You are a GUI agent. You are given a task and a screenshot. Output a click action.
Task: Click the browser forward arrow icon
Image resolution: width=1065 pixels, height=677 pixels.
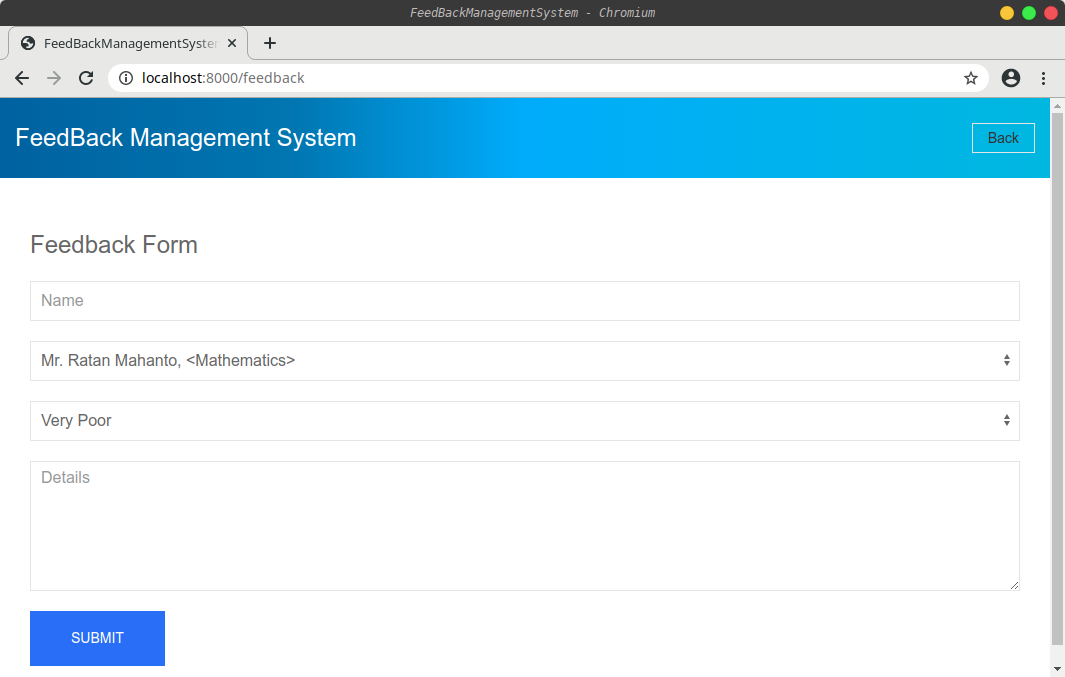(54, 78)
